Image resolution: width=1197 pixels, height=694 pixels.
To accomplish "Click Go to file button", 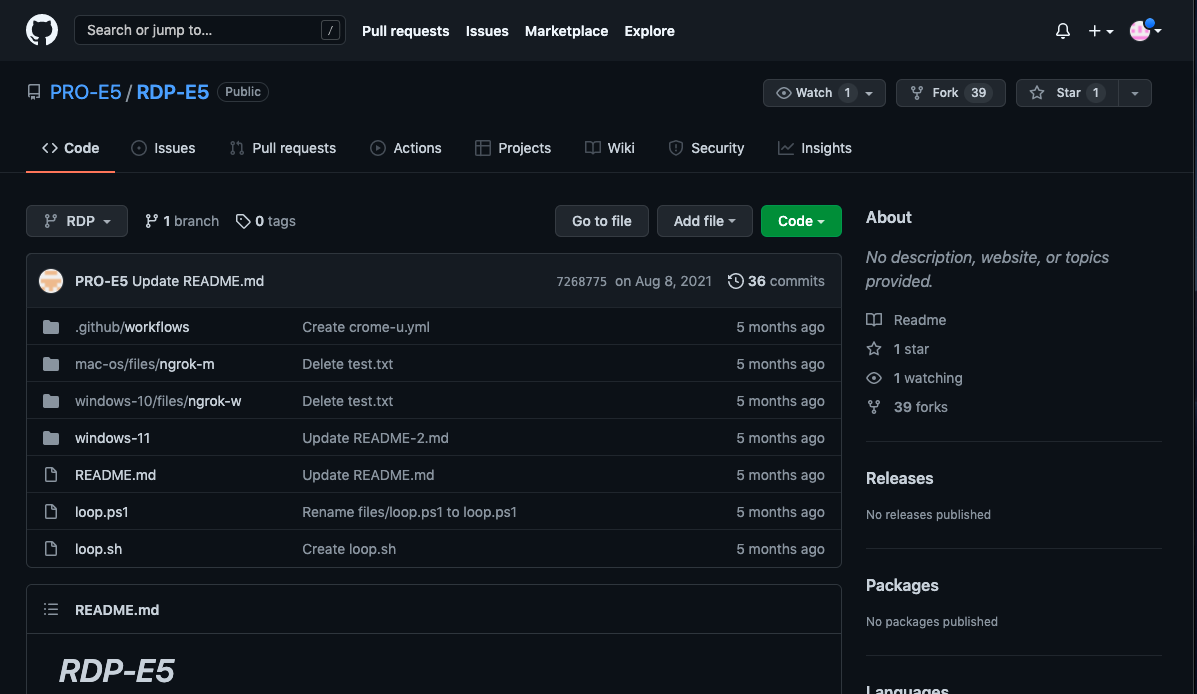I will click(602, 221).
